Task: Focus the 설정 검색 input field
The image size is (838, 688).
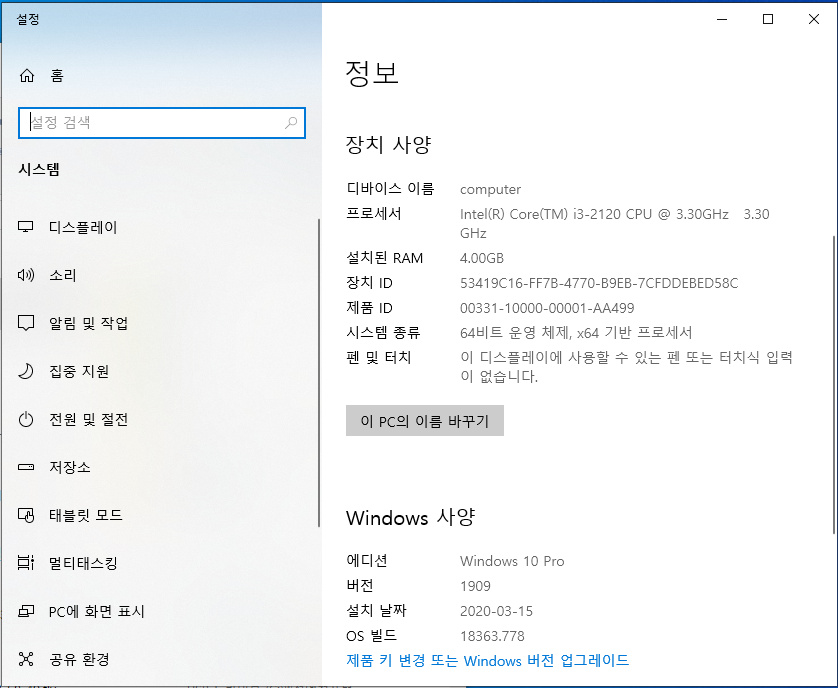Action: click(x=162, y=123)
